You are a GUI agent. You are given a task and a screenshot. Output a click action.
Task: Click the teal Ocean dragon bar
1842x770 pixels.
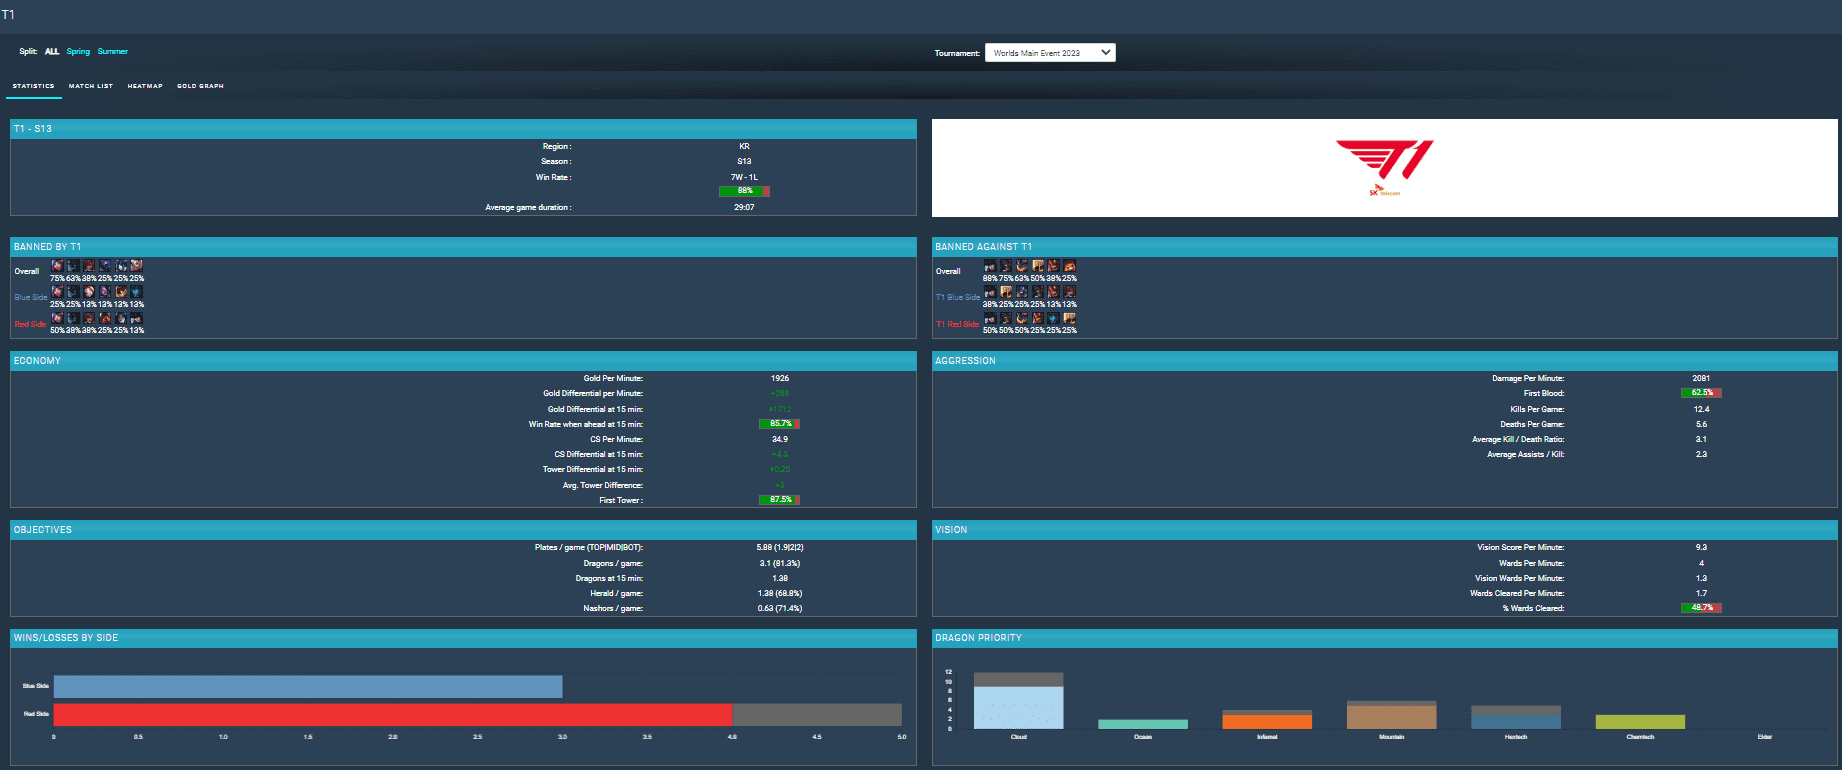click(x=1143, y=724)
